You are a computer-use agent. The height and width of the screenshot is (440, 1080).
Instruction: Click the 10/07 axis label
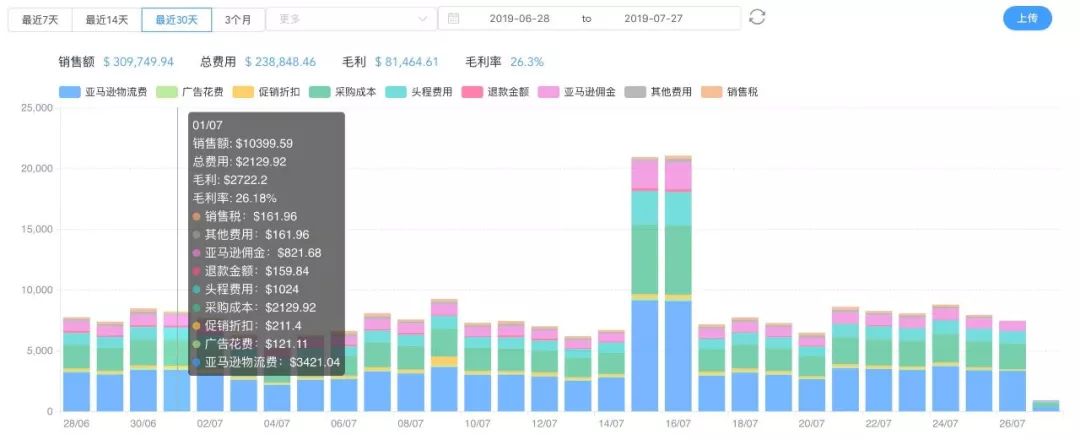coord(477,423)
